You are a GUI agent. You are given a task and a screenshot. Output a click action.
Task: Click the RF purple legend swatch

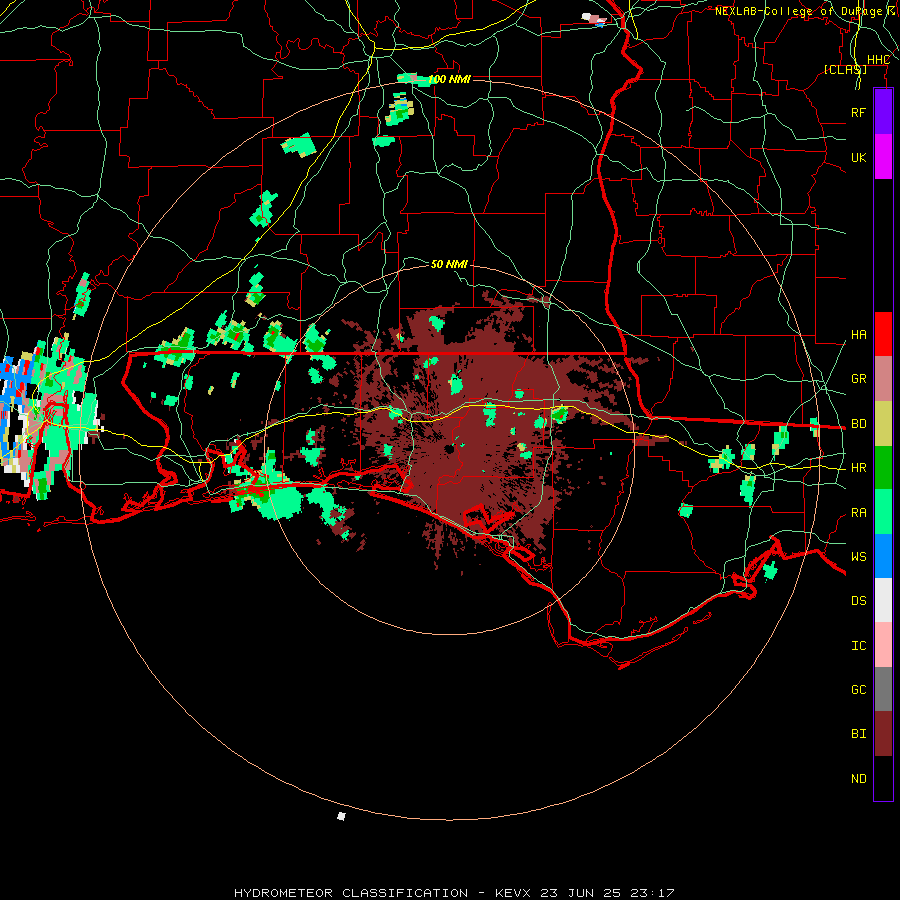(883, 112)
